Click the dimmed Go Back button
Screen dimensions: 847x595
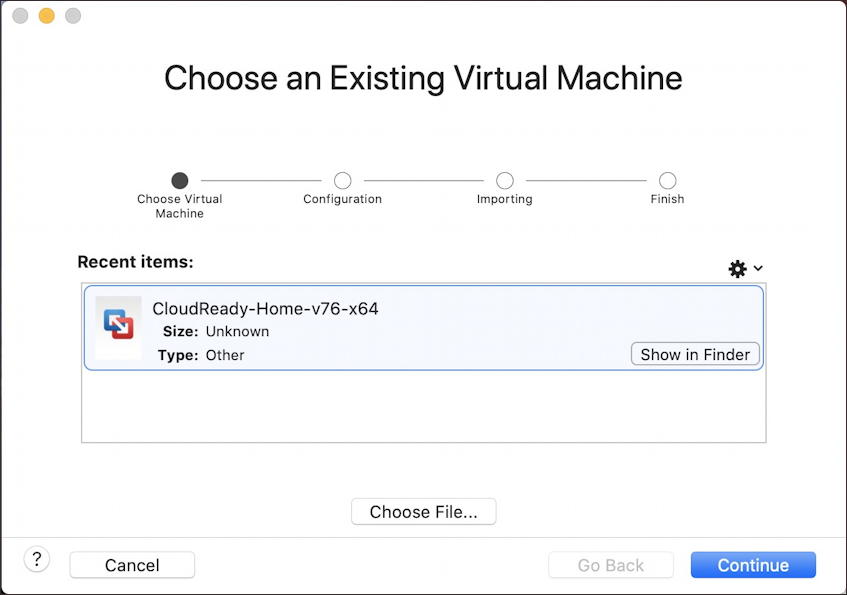coord(611,565)
